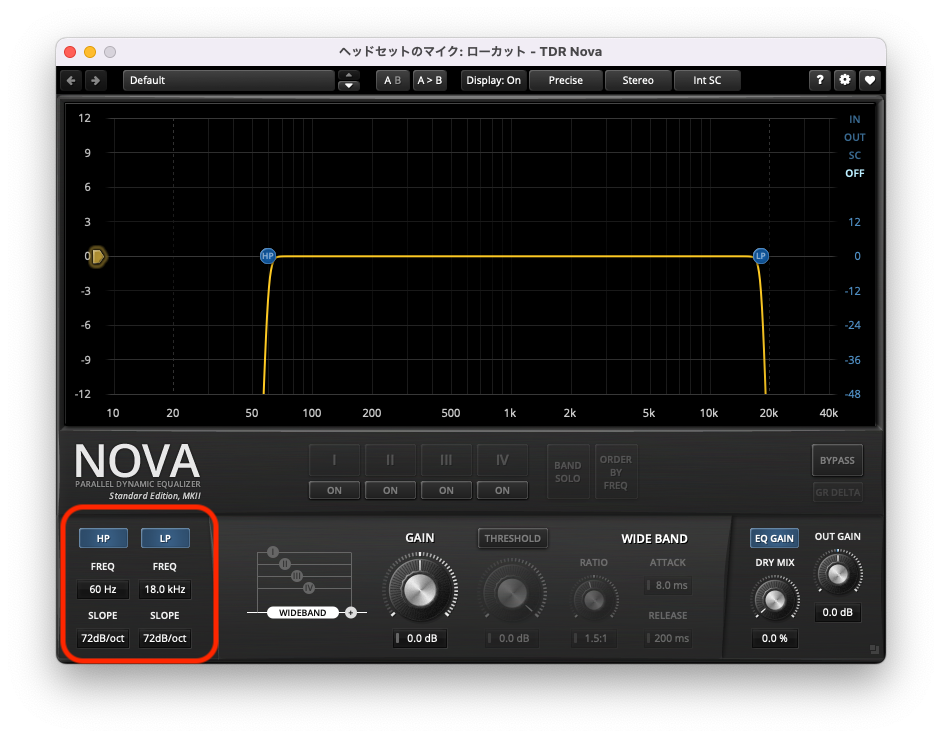The height and width of the screenshot is (738, 942).
Task: Select band IV button
Action: (x=502, y=460)
